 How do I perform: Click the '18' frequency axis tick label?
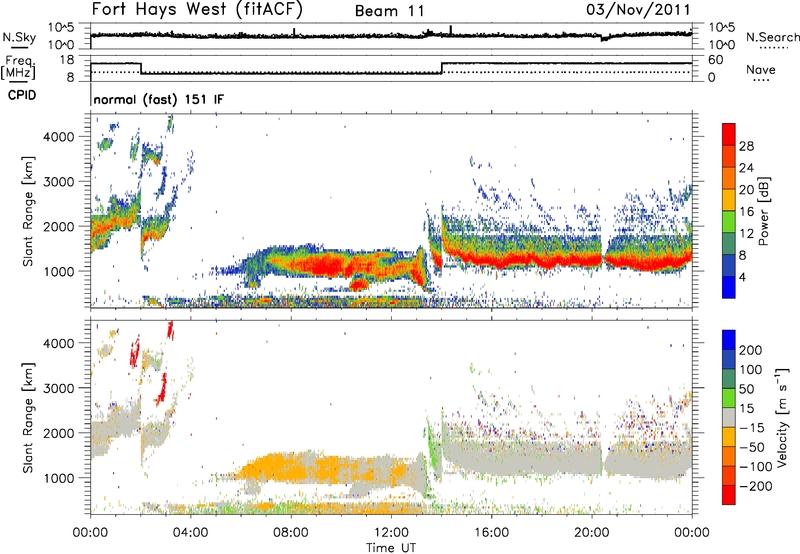67,60
